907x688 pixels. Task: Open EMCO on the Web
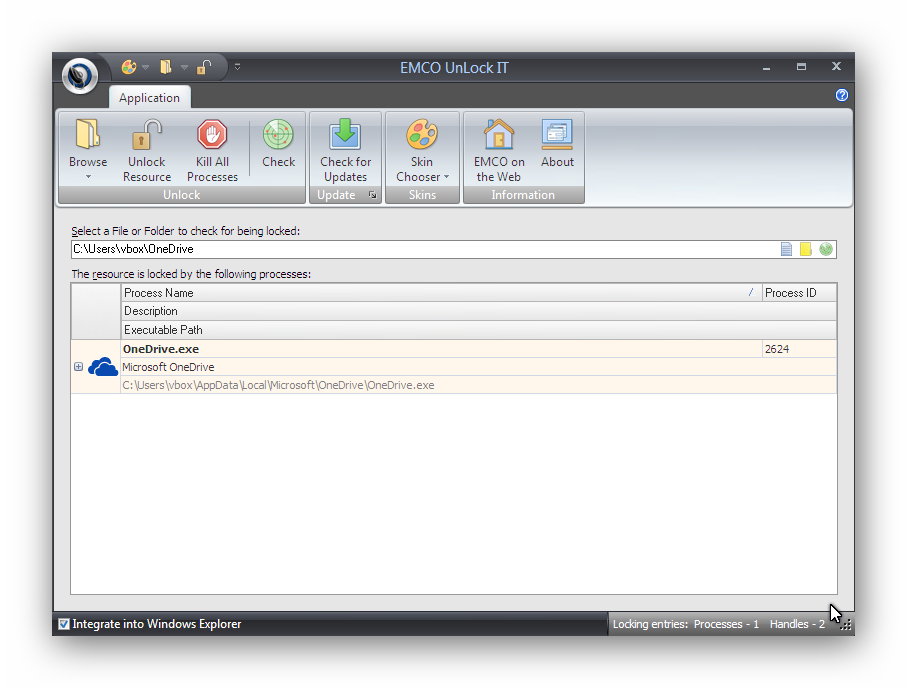pos(499,150)
